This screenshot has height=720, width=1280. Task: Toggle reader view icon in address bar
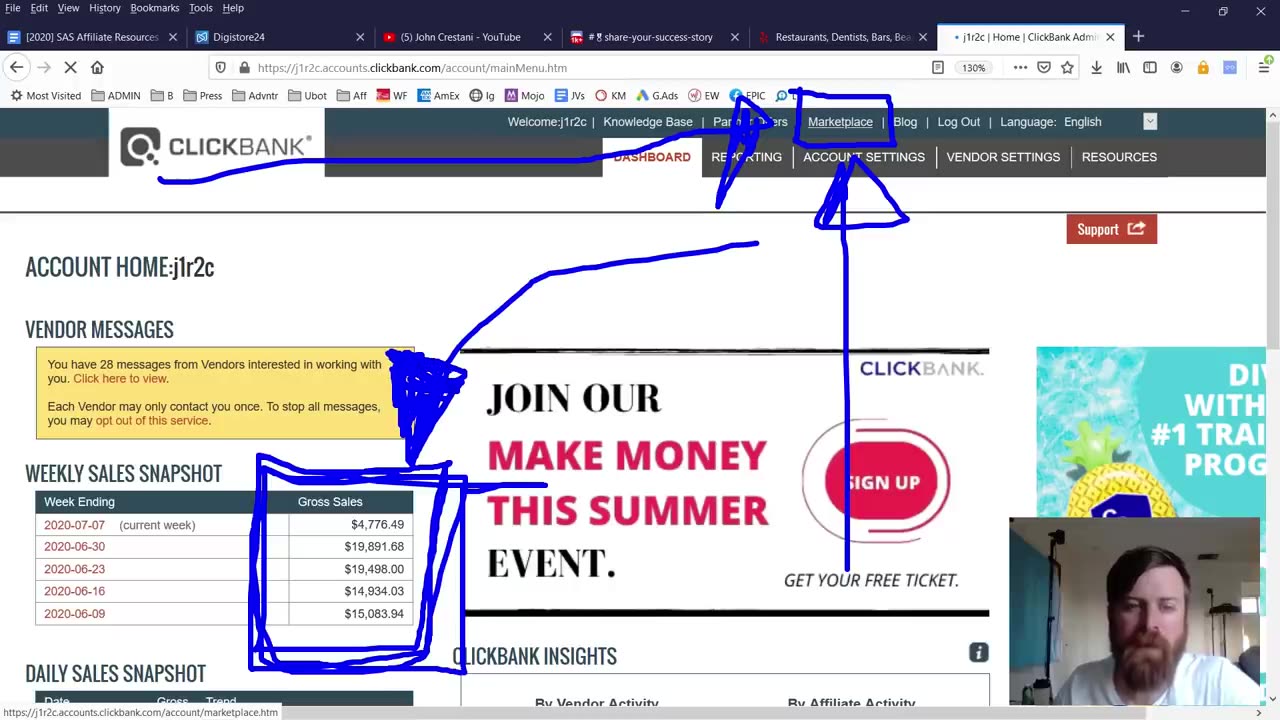click(938, 67)
